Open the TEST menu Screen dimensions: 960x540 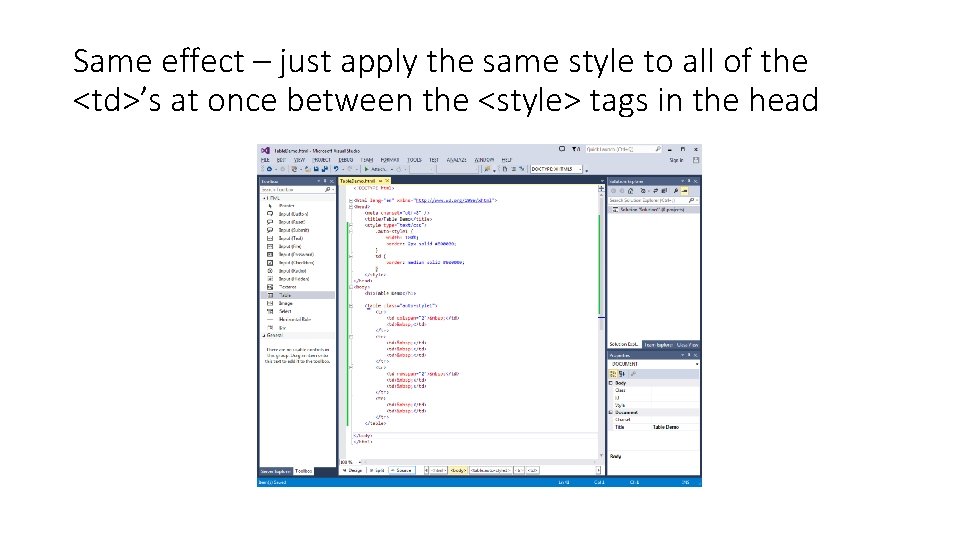click(x=433, y=160)
